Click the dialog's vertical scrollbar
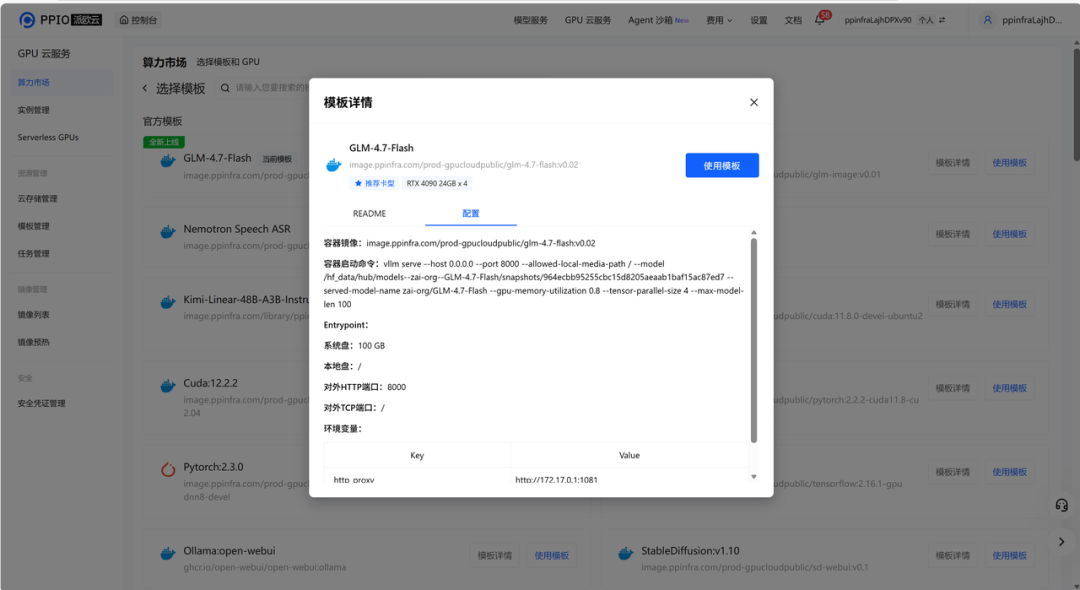 click(x=754, y=340)
